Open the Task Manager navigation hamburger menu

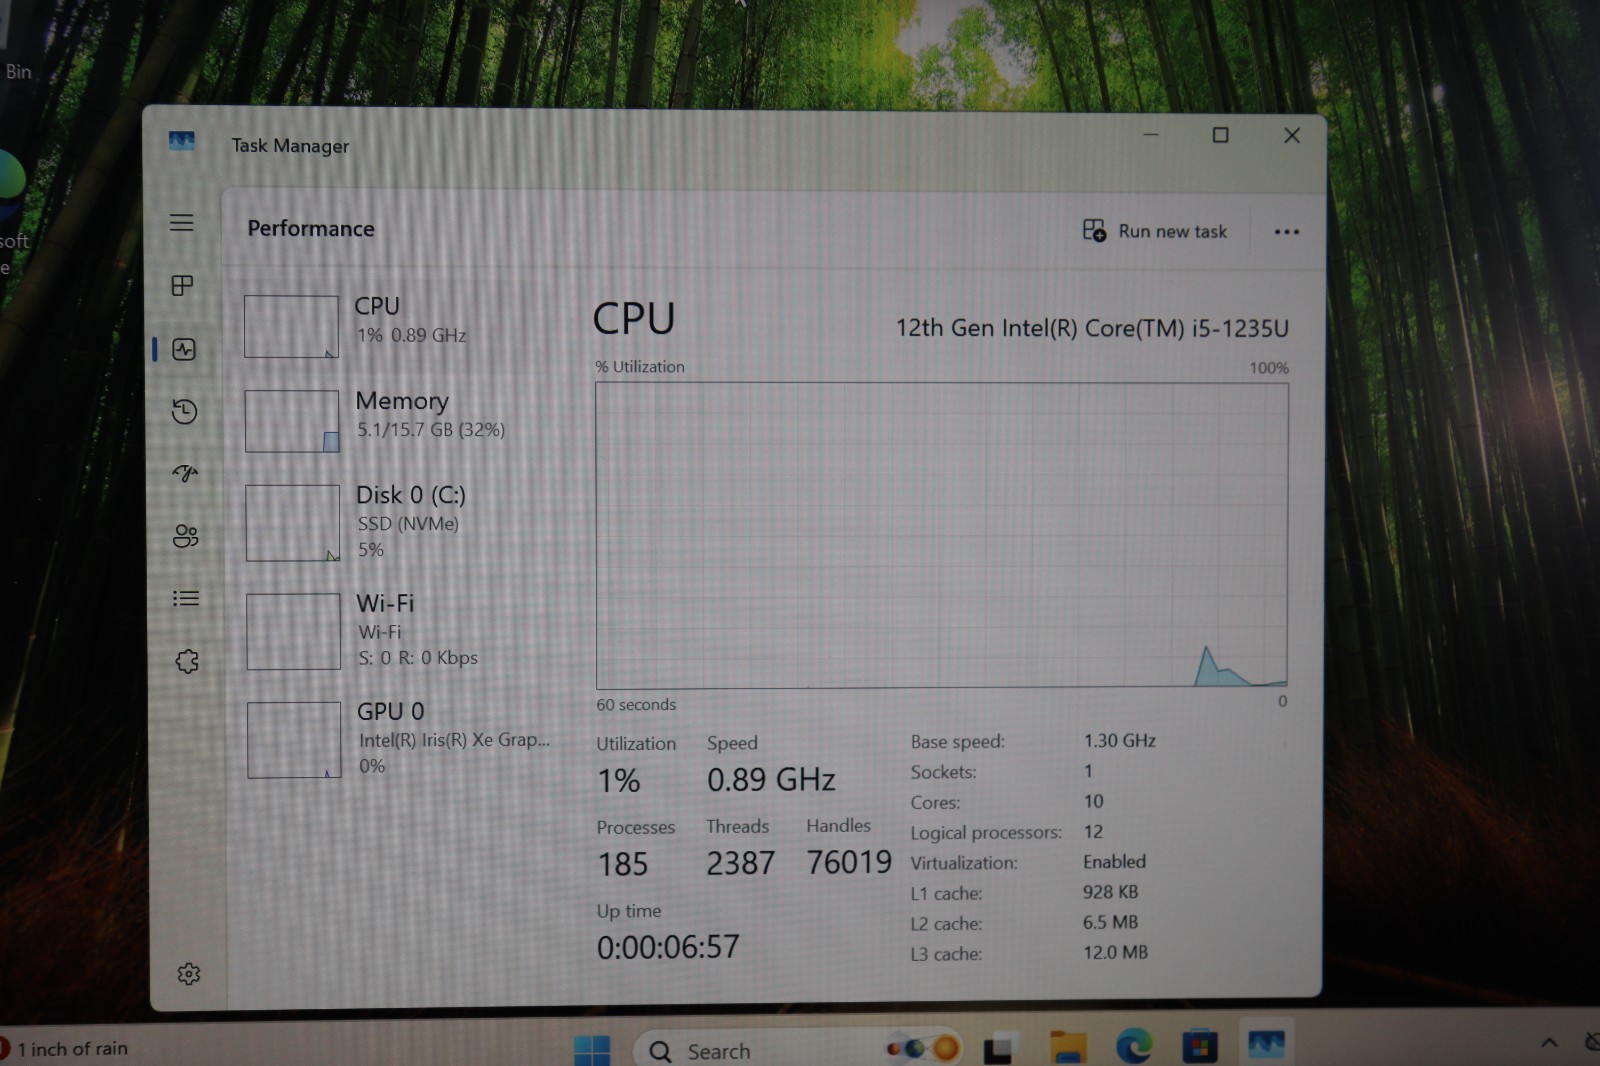click(x=181, y=223)
